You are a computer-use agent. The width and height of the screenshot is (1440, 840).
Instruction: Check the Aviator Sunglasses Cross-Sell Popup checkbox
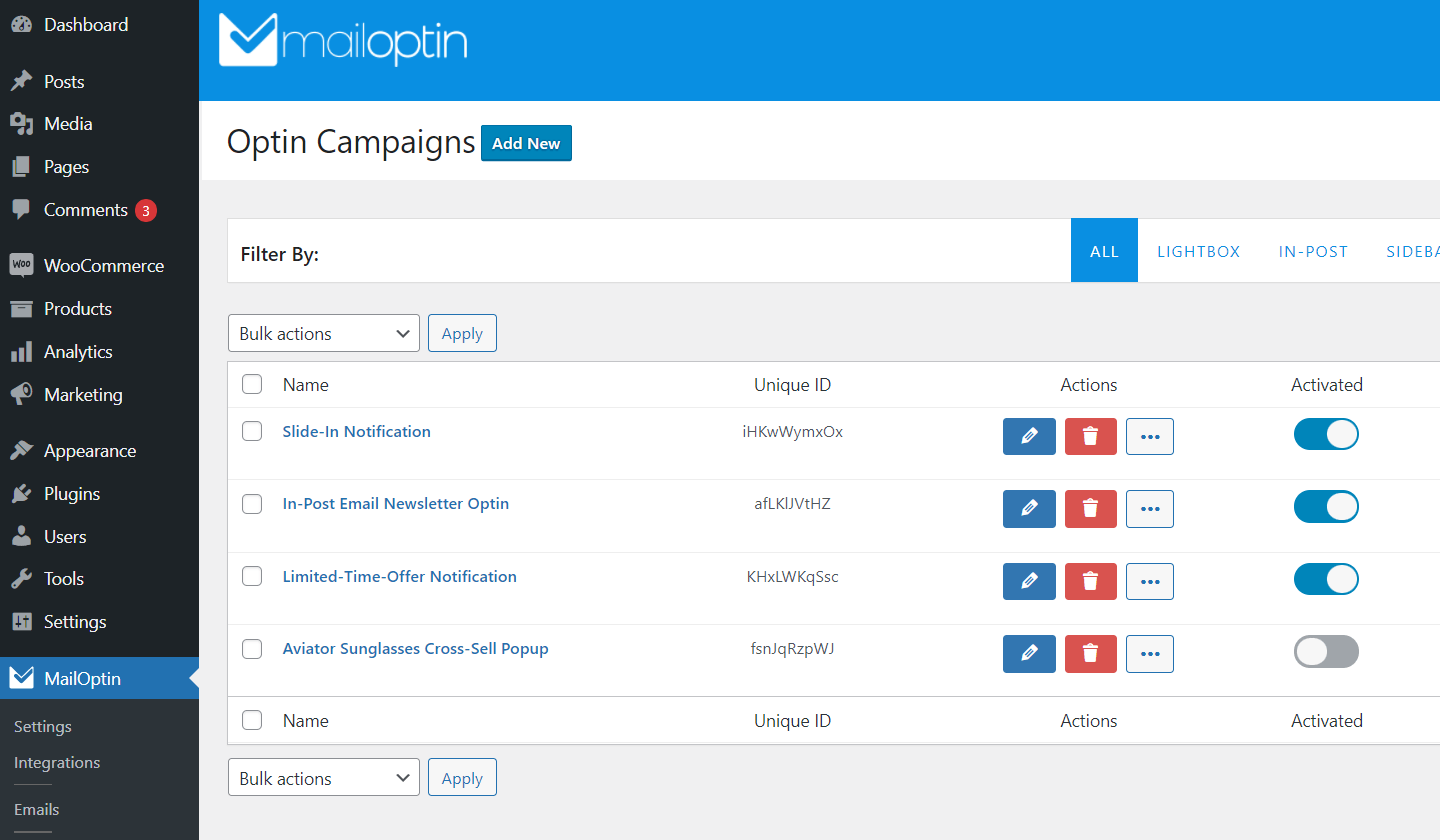tap(252, 648)
